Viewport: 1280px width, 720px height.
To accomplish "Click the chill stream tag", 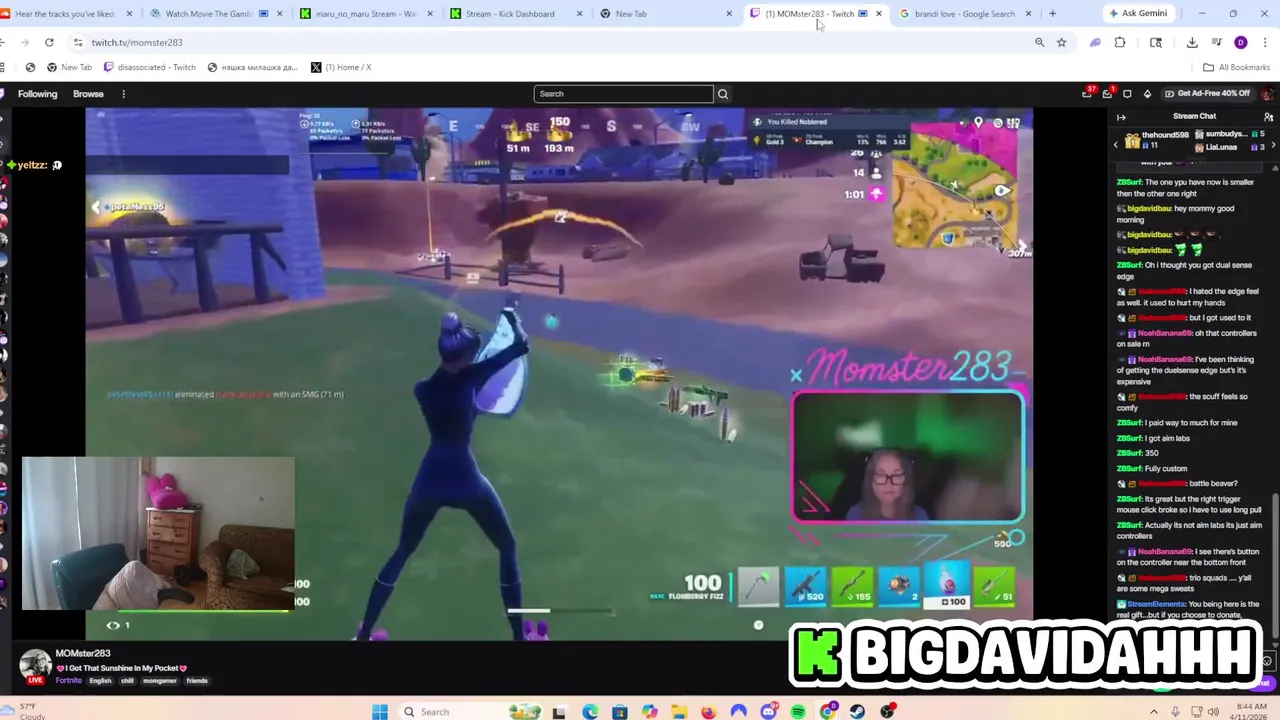I will (x=127, y=681).
